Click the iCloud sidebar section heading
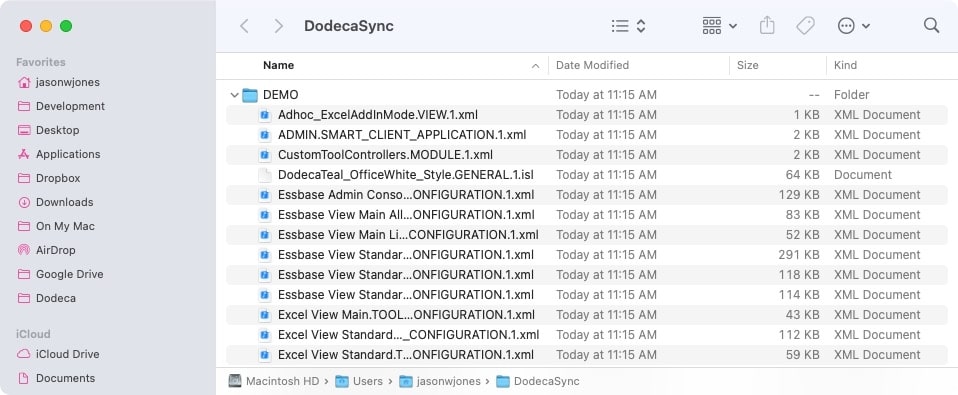Image resolution: width=958 pixels, height=395 pixels. pos(33,335)
